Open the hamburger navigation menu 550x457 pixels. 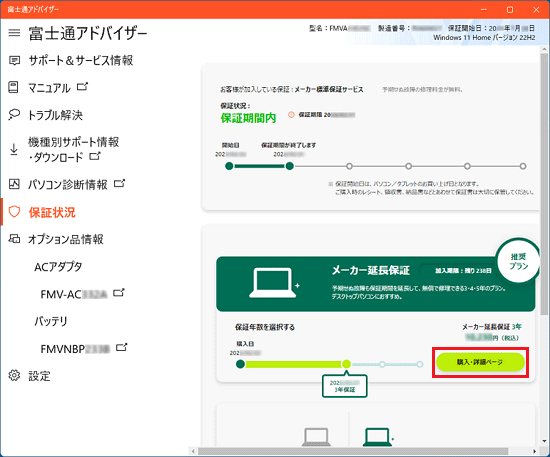[x=14, y=33]
